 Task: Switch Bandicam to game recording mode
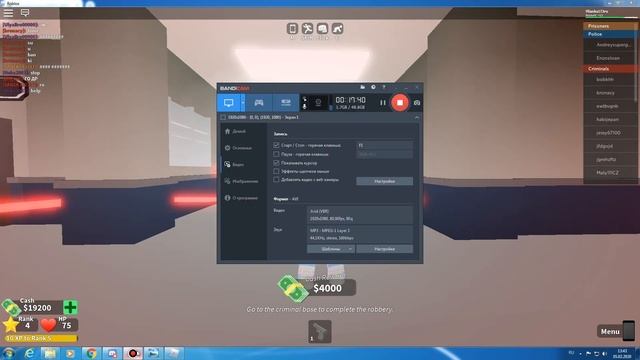(259, 102)
